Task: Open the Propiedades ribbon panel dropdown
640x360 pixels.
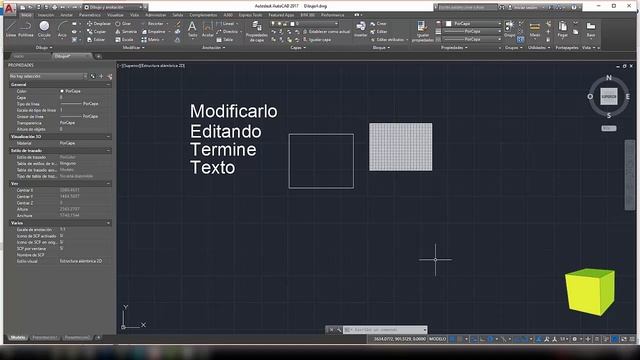Action: point(454,48)
